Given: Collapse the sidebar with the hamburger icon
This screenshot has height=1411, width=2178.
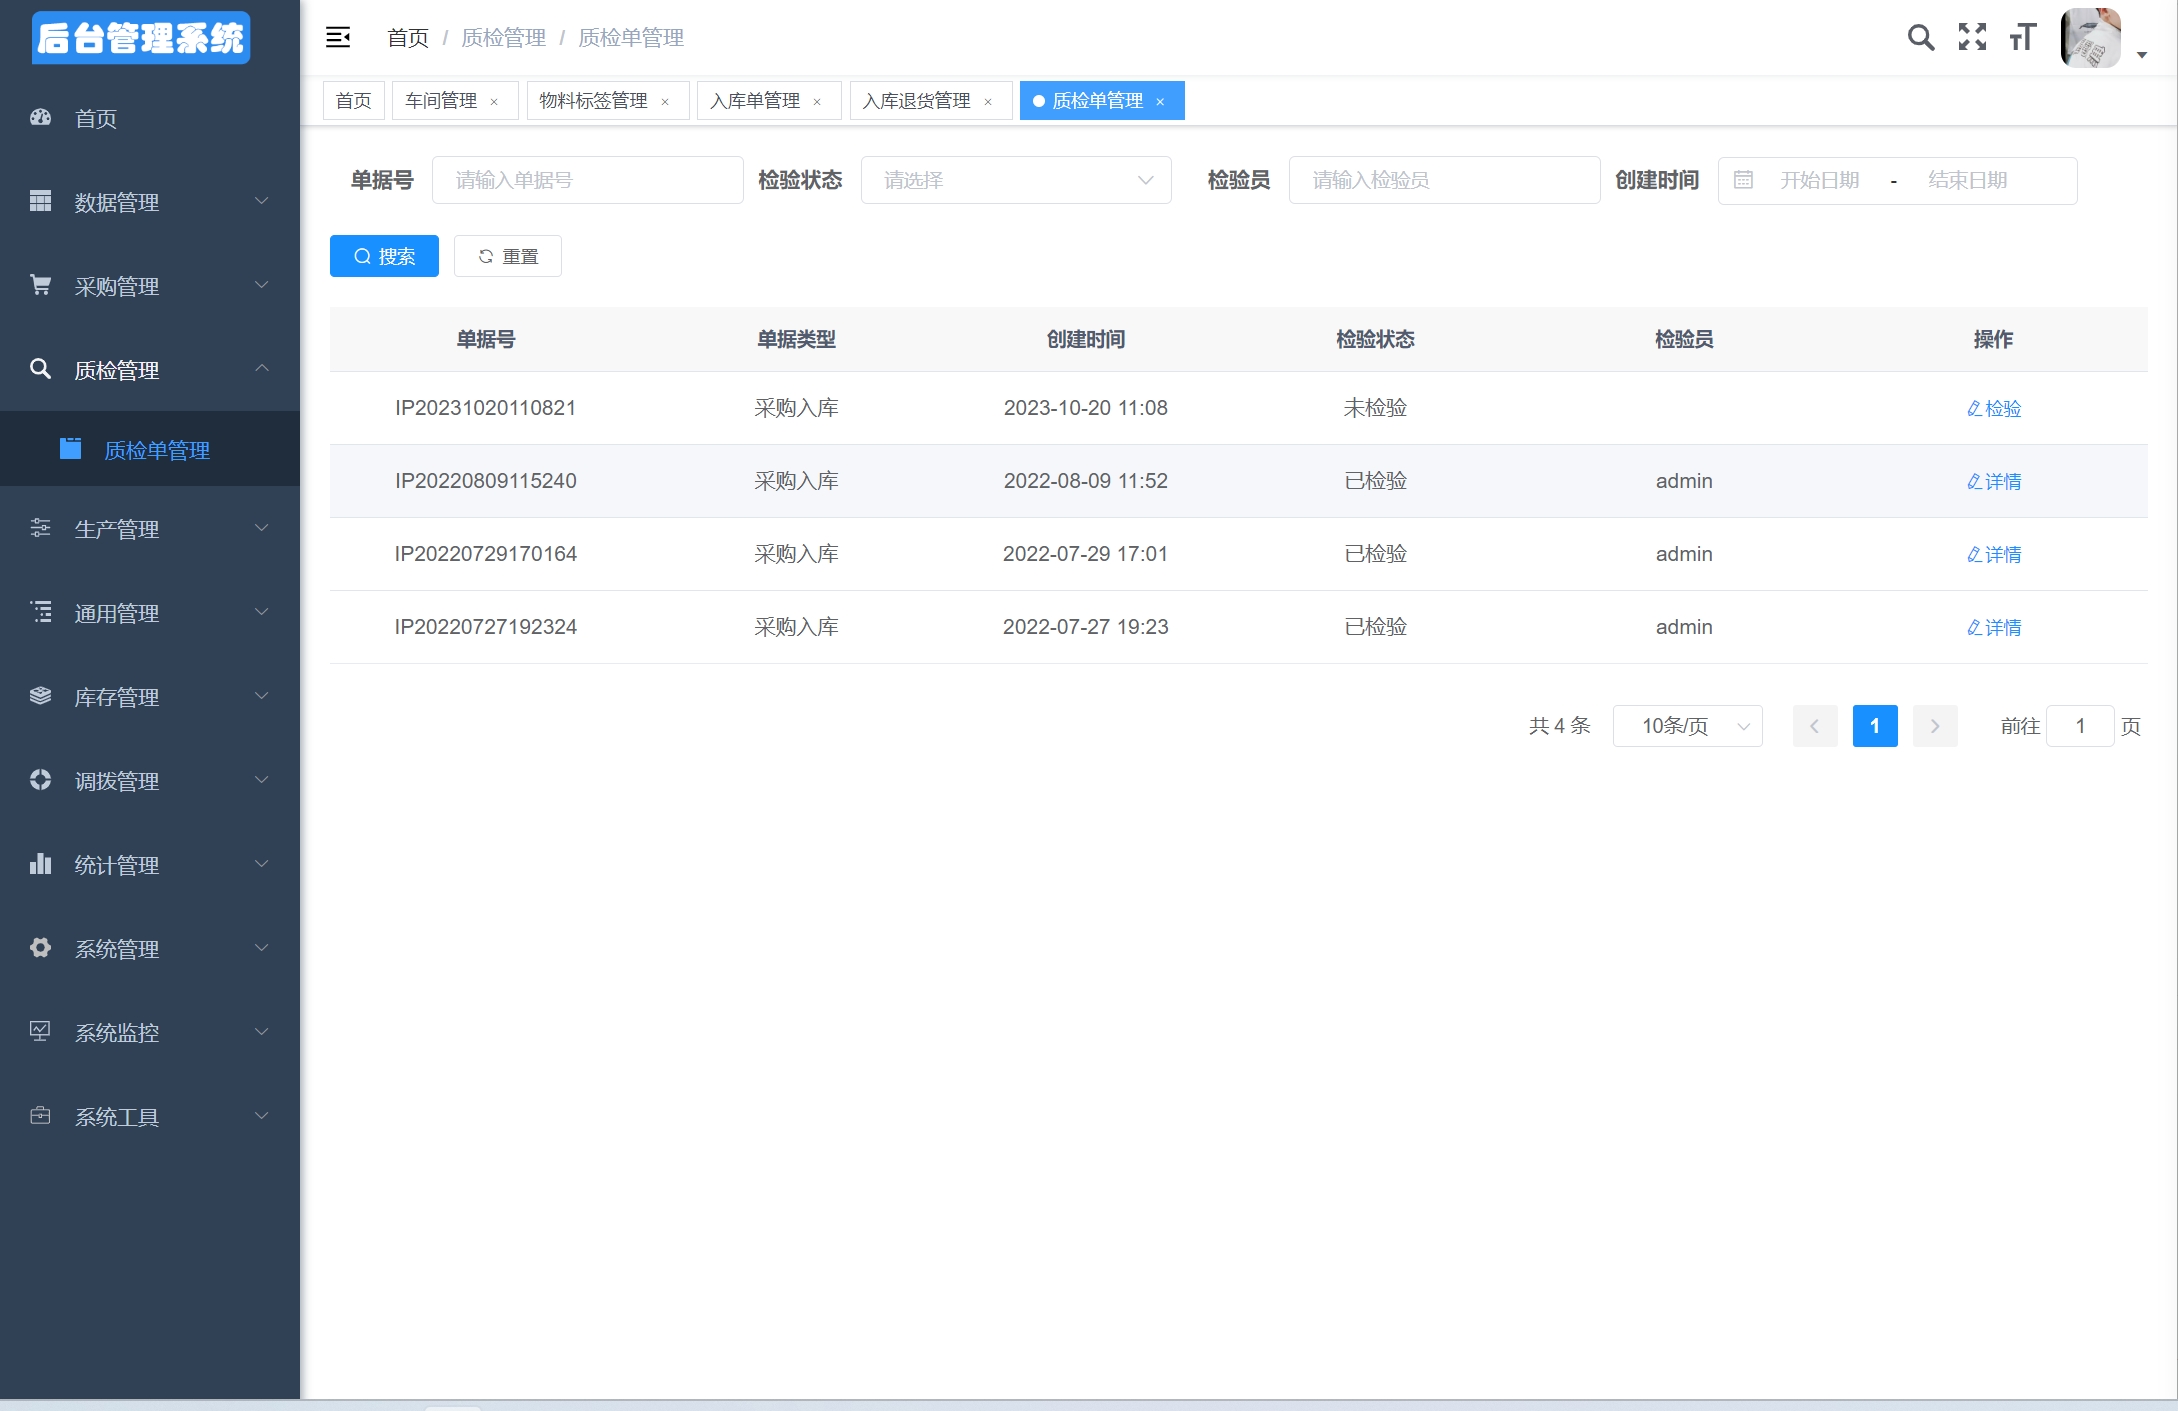Looking at the screenshot, I should (338, 38).
